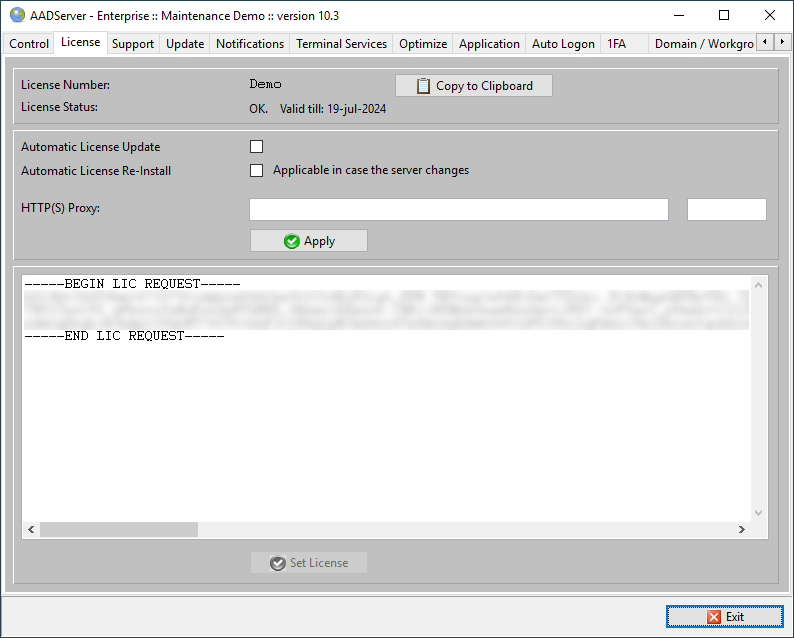The height and width of the screenshot is (638, 794).
Task: Click the proxy port input field
Action: click(x=726, y=209)
